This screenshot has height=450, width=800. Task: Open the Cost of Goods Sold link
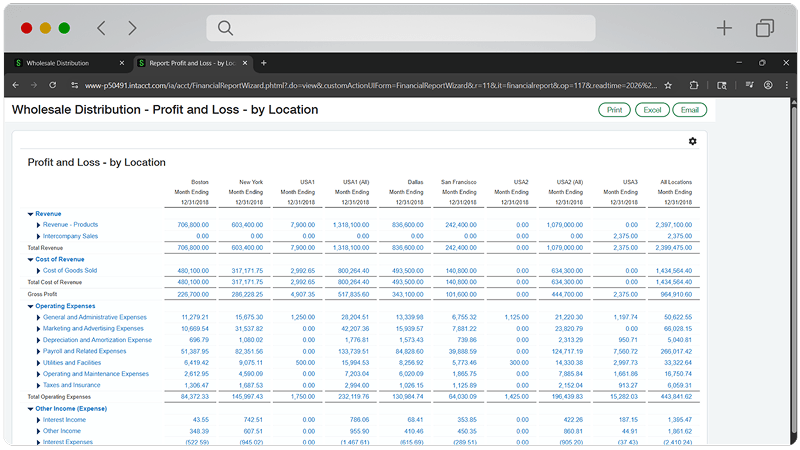coord(70,270)
